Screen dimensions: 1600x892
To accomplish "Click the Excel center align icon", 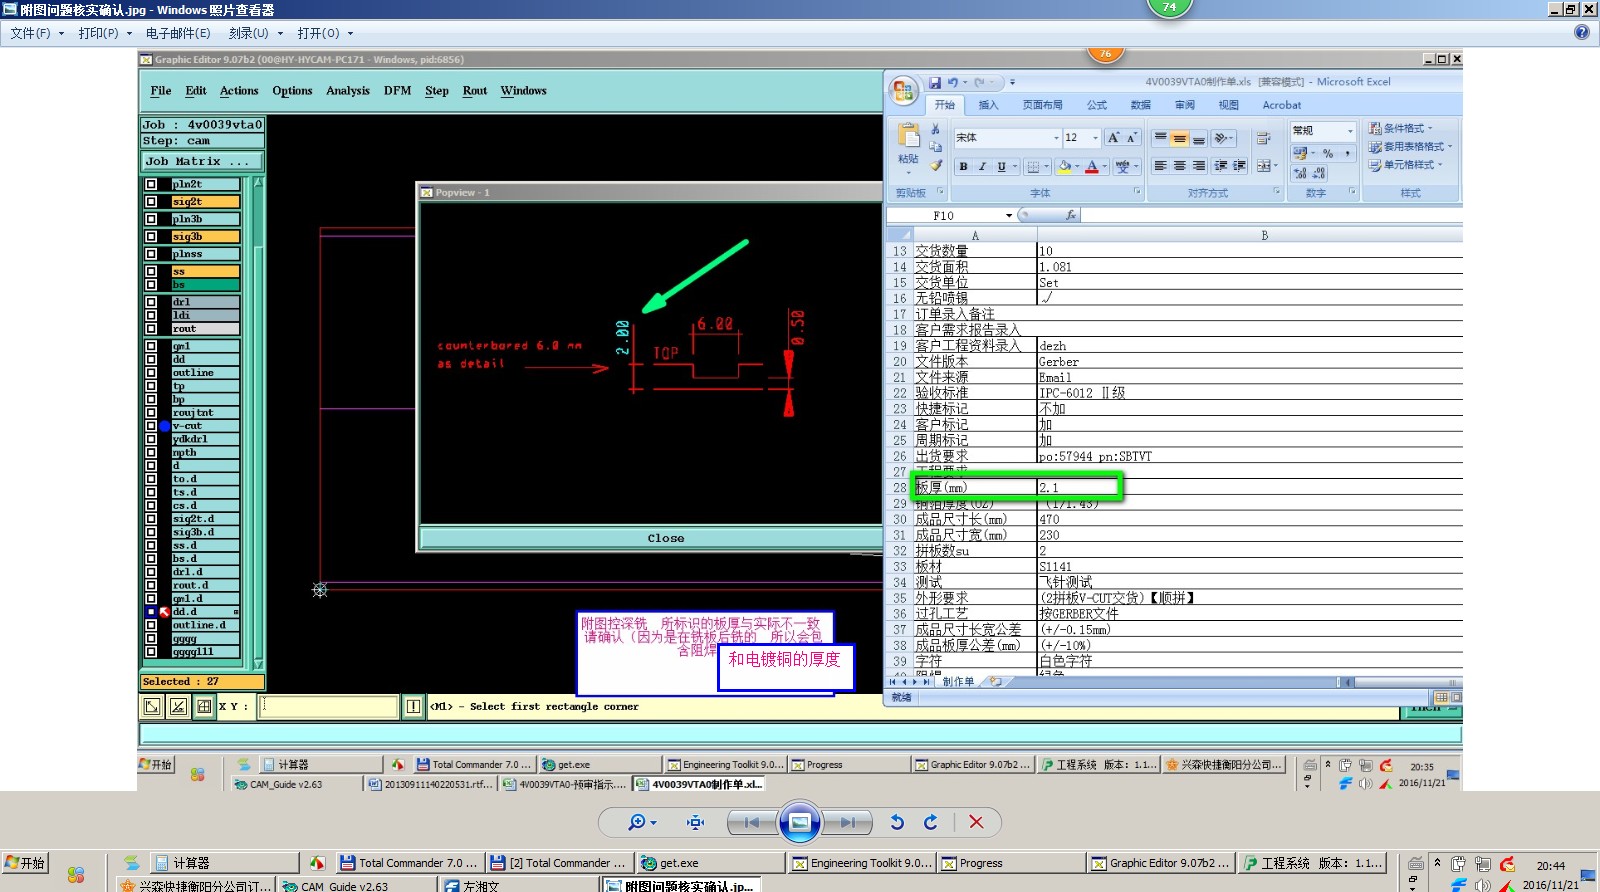I will [x=1179, y=166].
